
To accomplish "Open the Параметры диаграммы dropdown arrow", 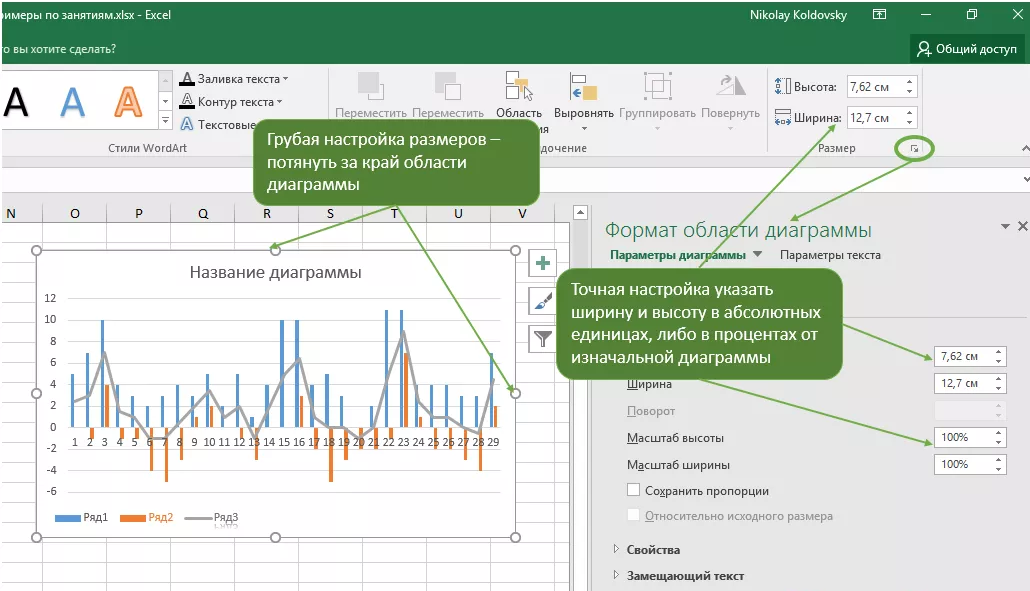I will [757, 254].
